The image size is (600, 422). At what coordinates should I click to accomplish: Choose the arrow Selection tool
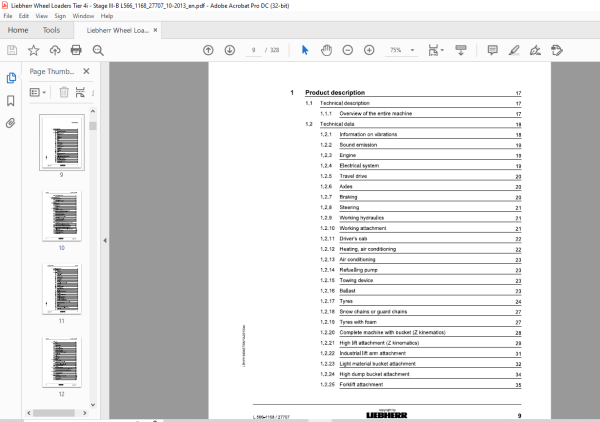pyautogui.click(x=305, y=50)
